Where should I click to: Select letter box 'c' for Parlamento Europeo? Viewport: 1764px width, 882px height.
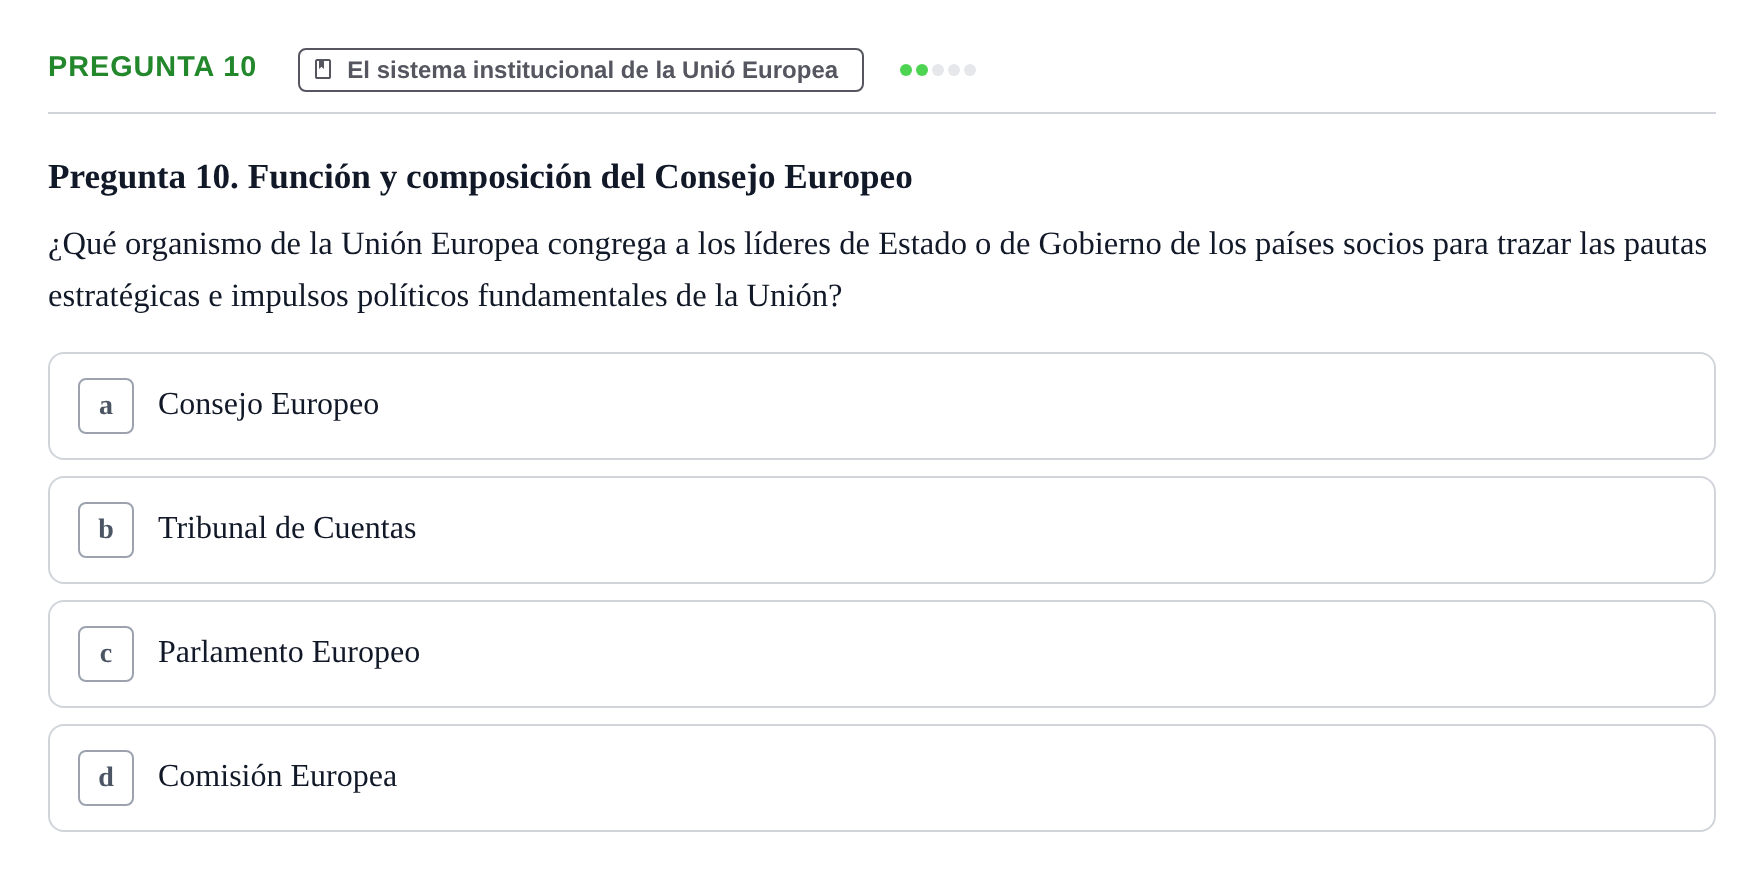pyautogui.click(x=106, y=654)
